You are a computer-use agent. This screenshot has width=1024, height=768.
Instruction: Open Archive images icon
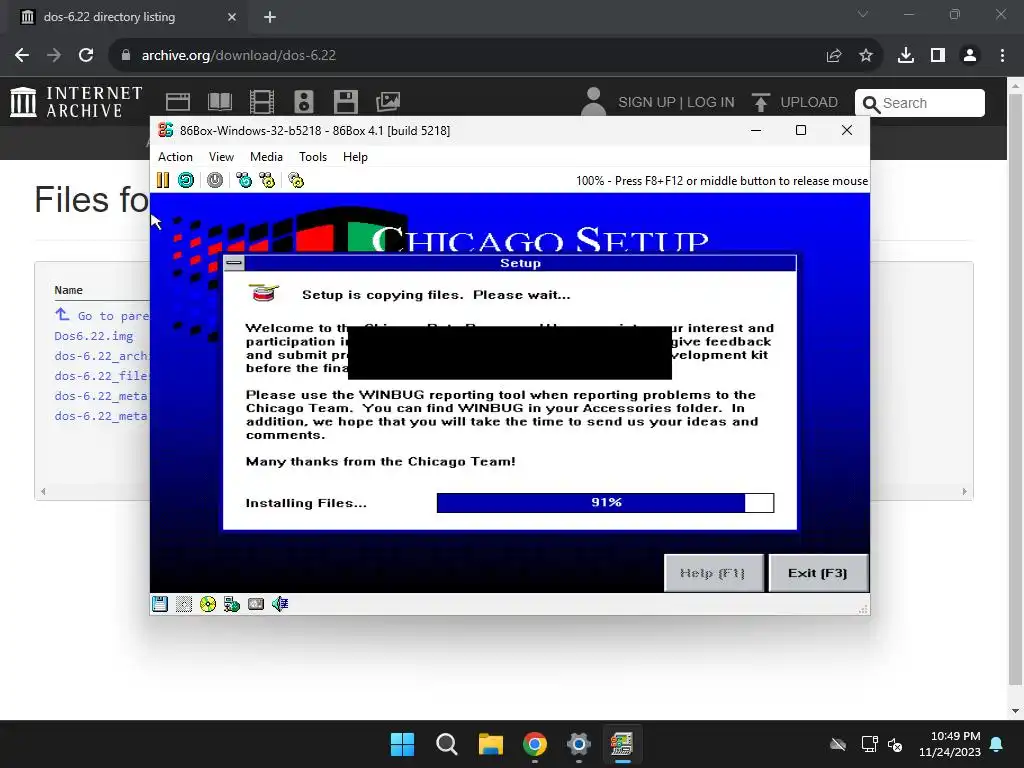[388, 102]
